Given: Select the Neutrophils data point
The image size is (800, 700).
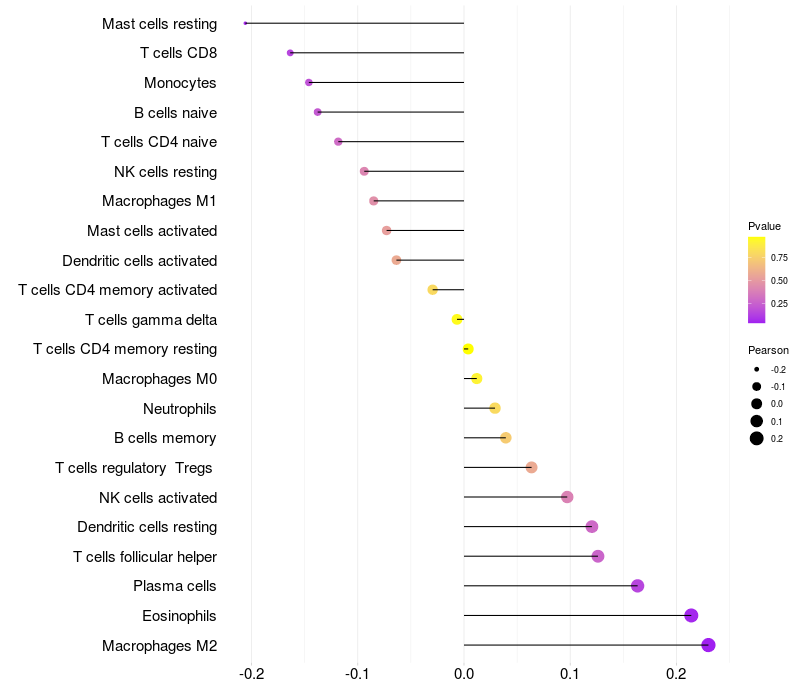Looking at the screenshot, I should click(495, 408).
